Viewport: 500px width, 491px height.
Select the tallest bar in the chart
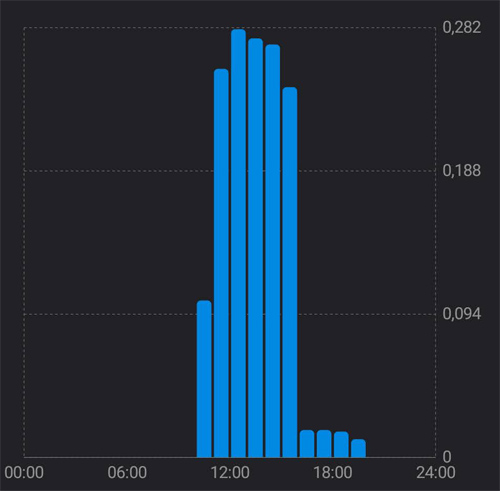pos(238,243)
